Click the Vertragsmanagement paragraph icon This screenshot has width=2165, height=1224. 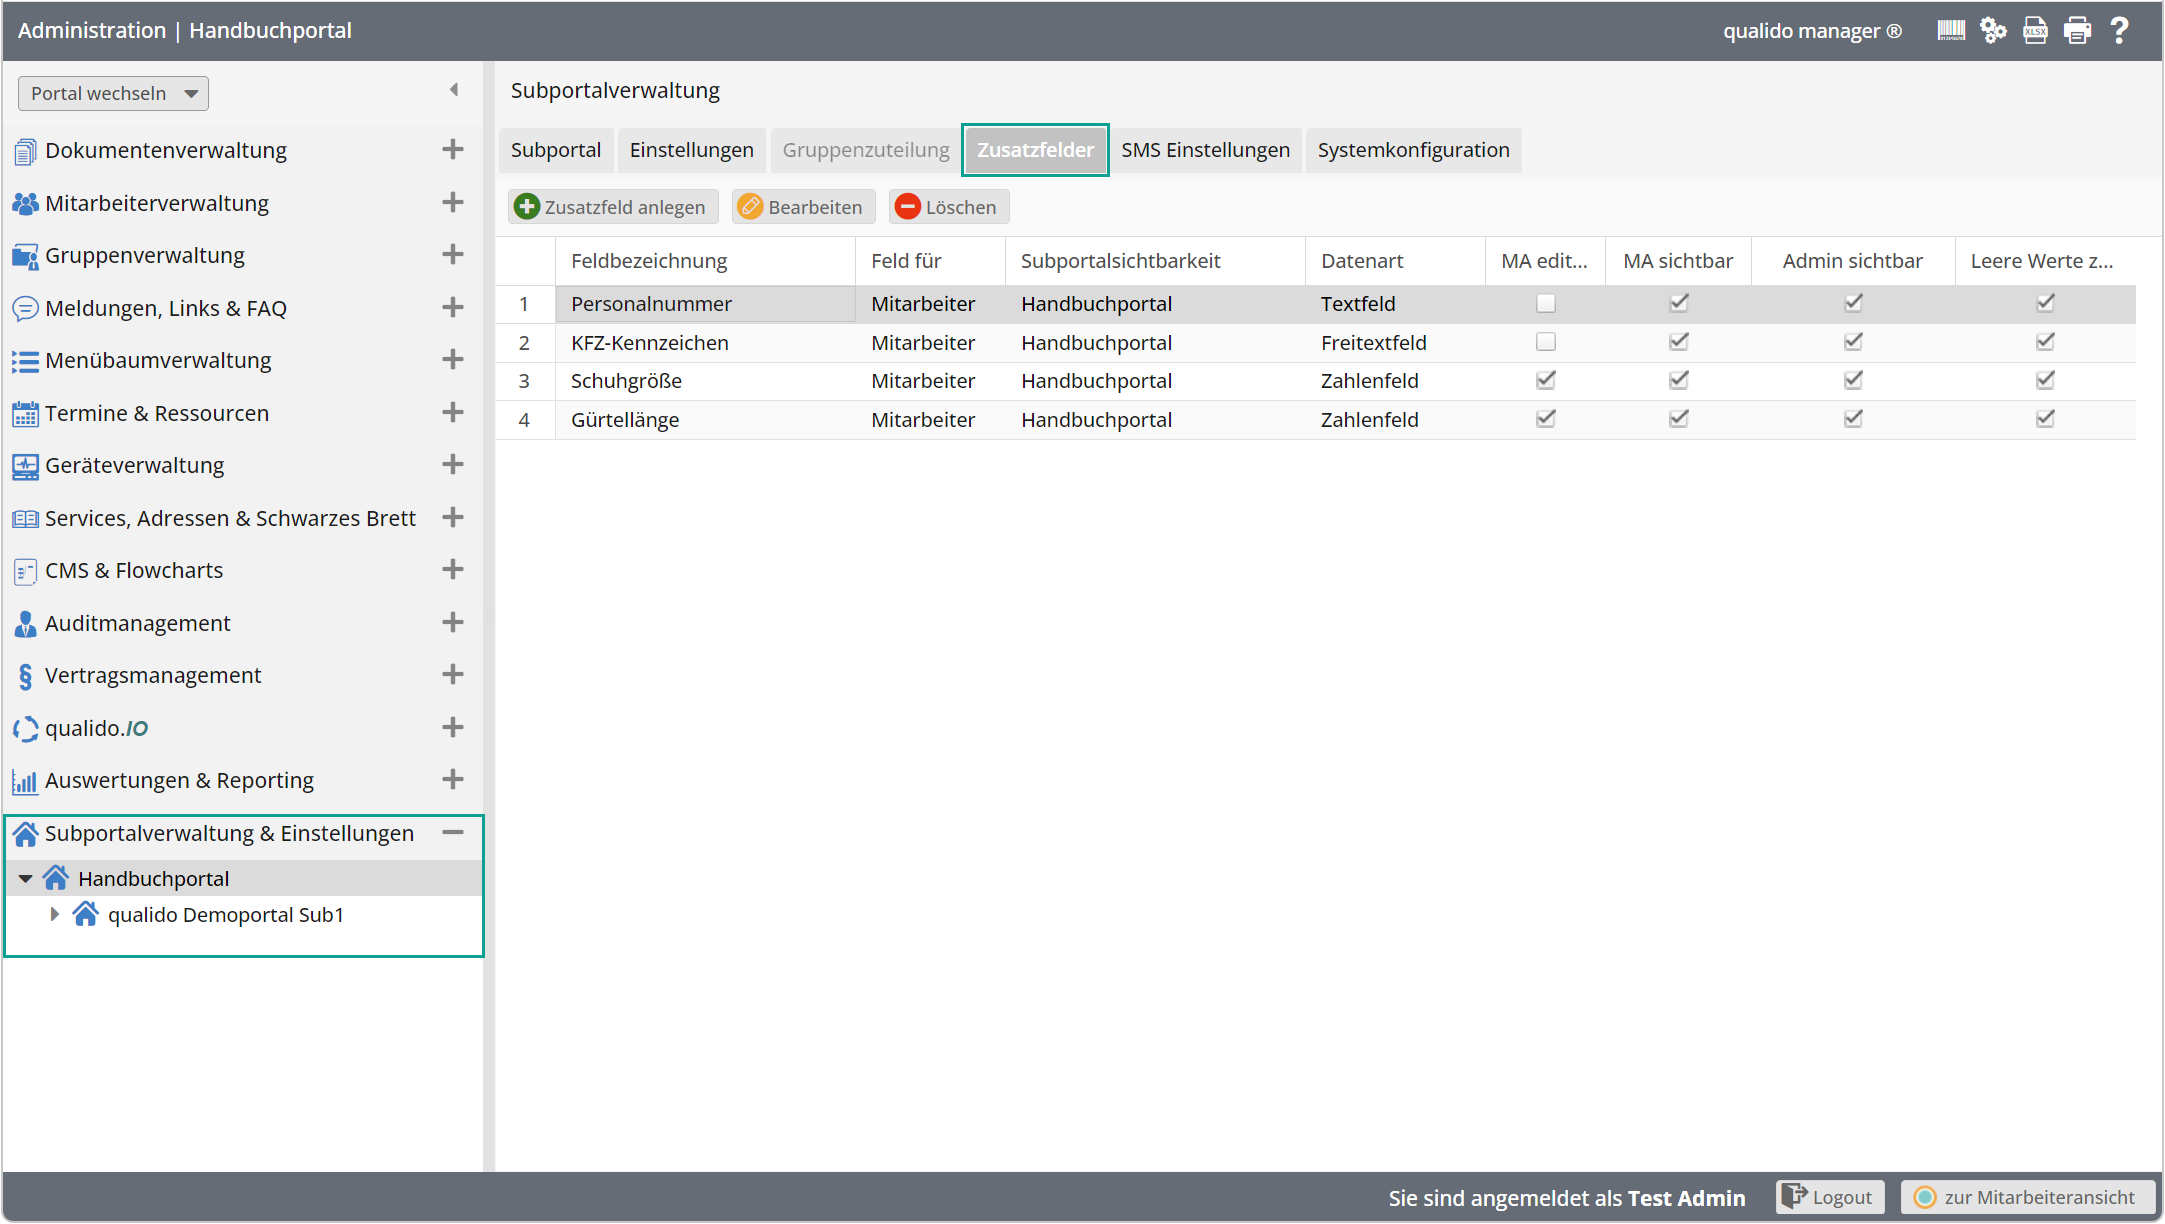[25, 676]
